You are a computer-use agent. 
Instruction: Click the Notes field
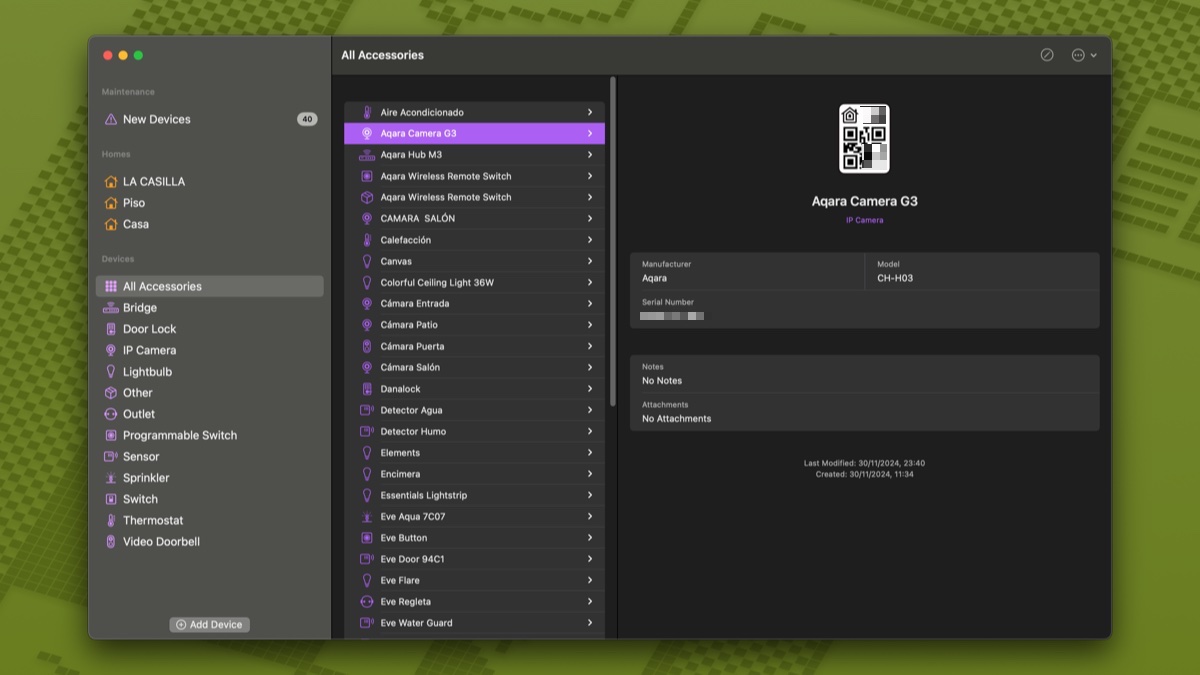click(864, 374)
